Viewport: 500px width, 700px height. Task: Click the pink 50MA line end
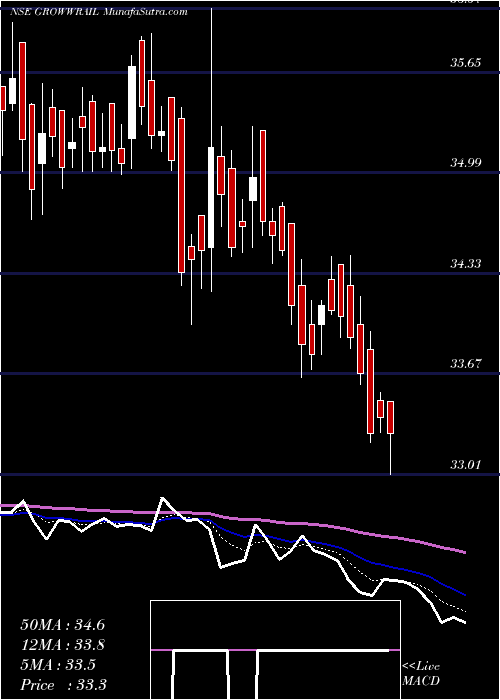464,552
